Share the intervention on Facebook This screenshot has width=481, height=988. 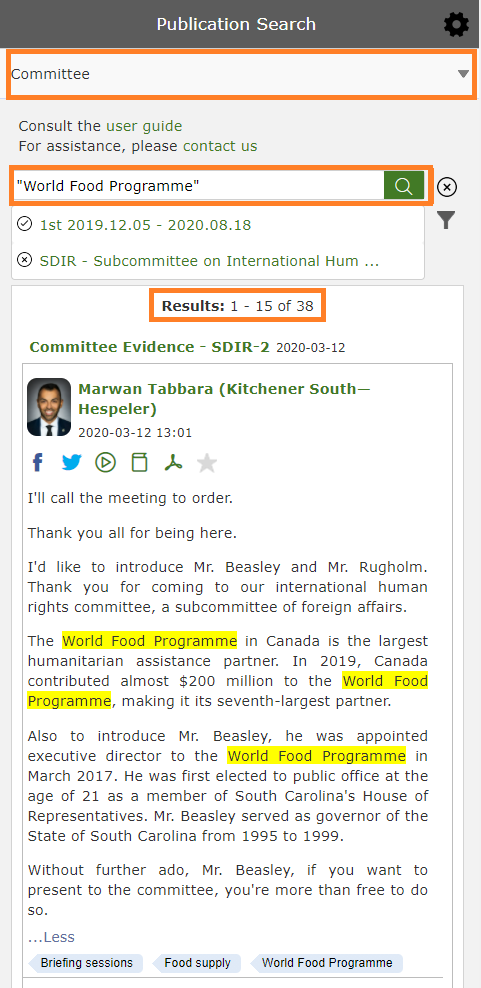tap(38, 463)
